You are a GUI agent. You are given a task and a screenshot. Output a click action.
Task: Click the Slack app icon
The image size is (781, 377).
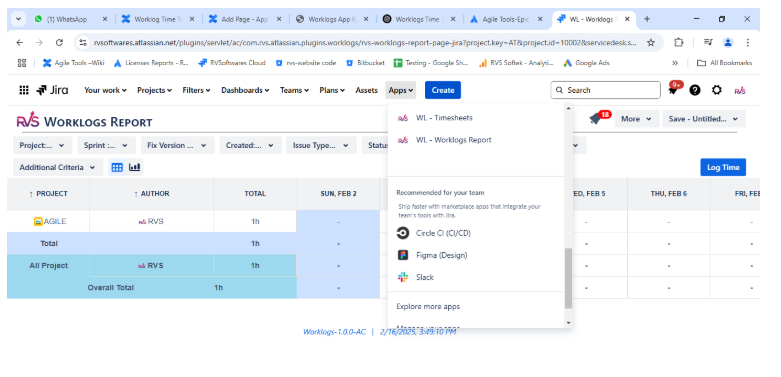pyautogui.click(x=403, y=277)
